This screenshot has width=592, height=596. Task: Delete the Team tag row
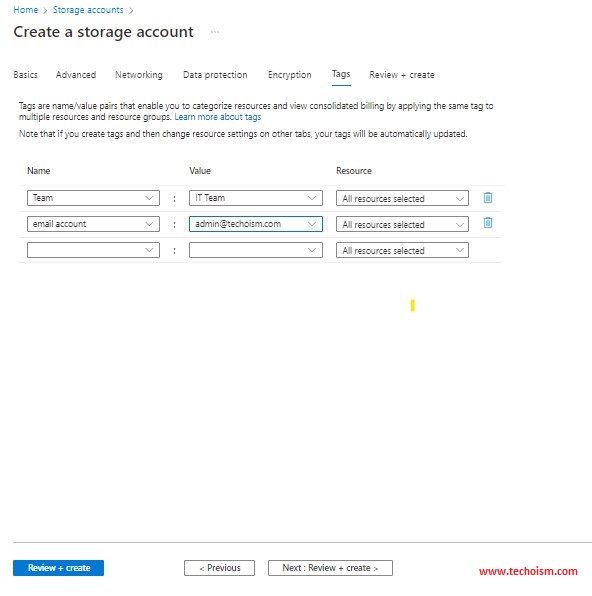pos(488,198)
